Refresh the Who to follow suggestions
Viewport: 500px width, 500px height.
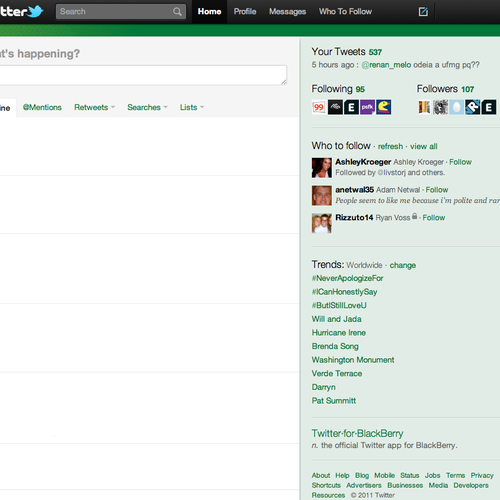click(x=390, y=146)
